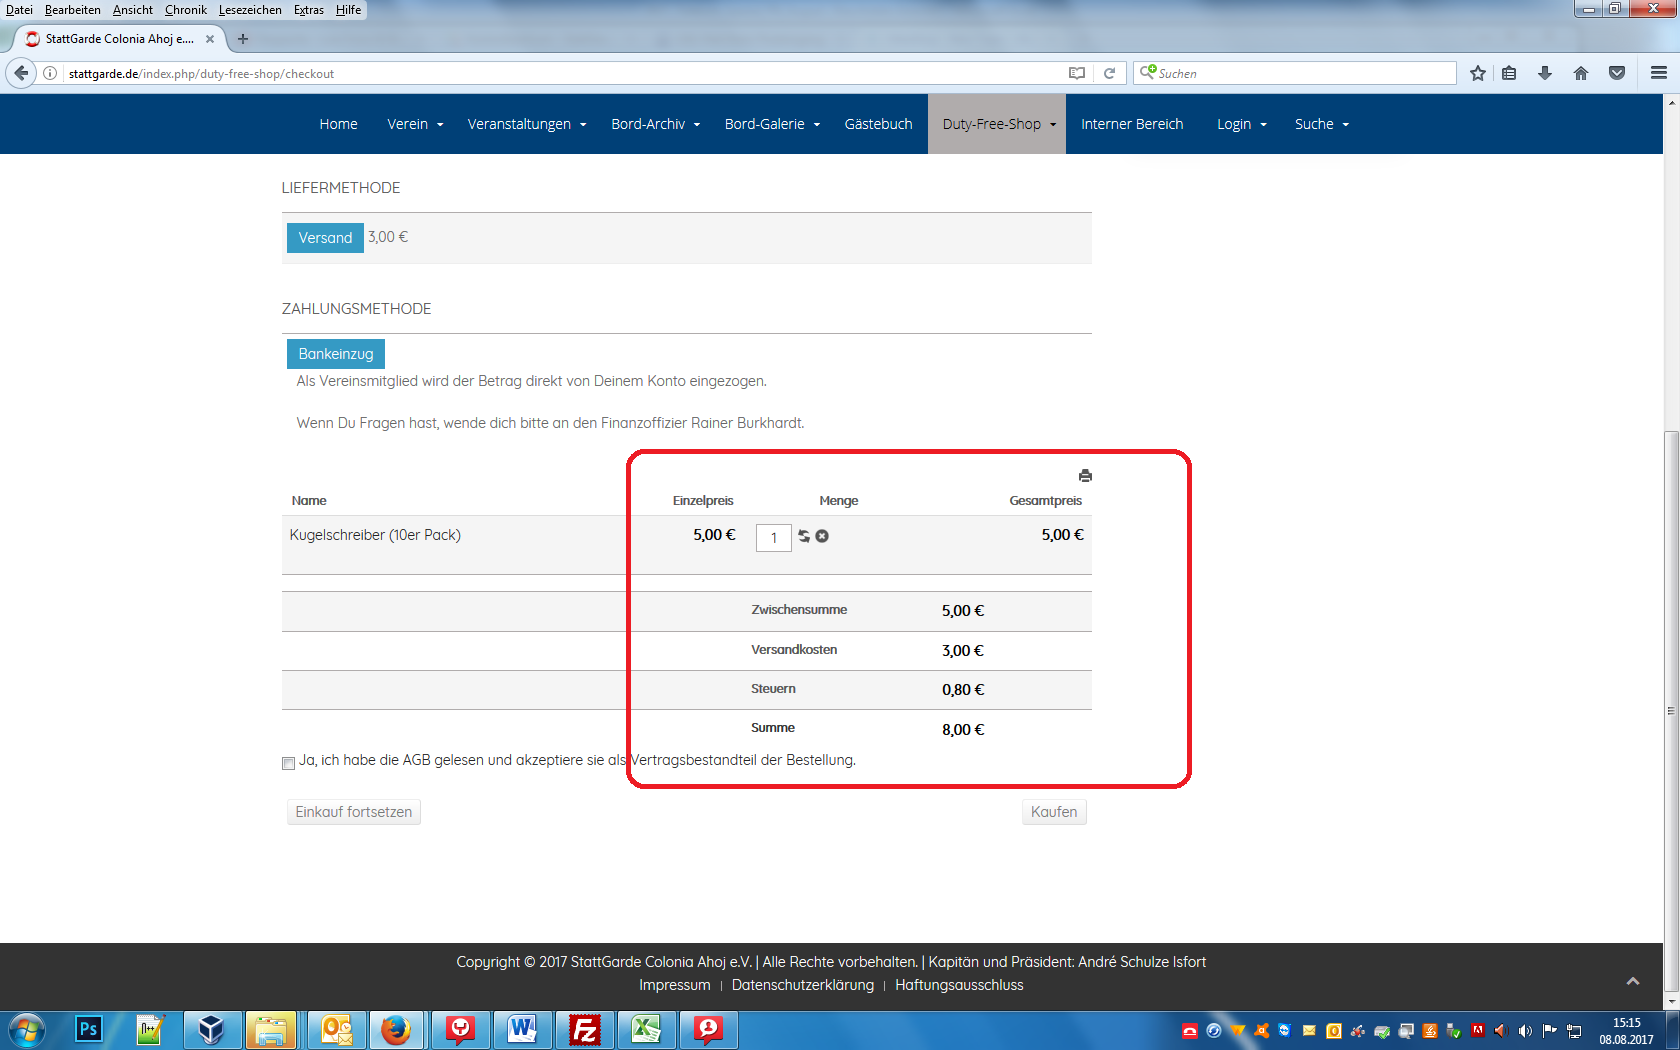Image resolution: width=1680 pixels, height=1050 pixels.
Task: Go to the Home page link
Action: click(338, 124)
